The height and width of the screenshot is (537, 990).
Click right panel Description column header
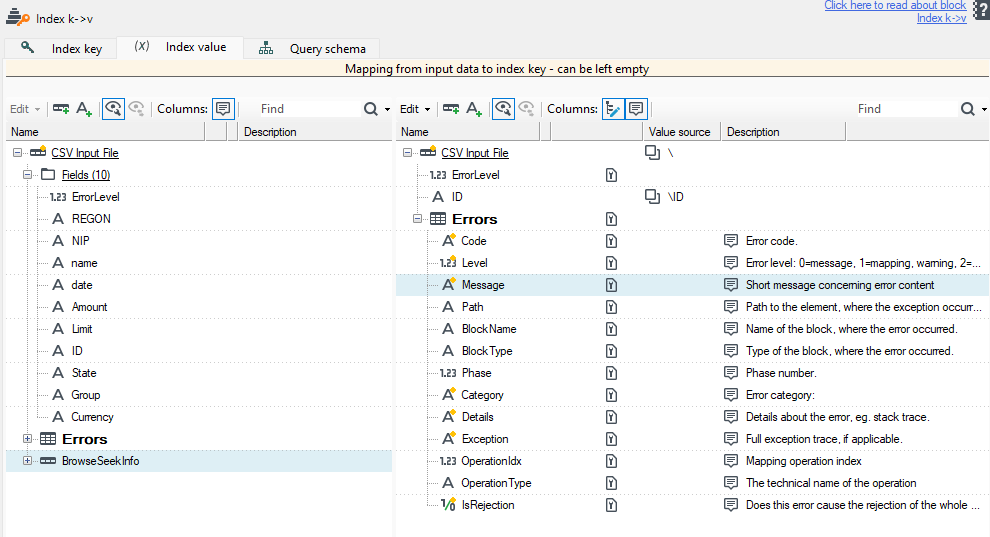pos(783,132)
